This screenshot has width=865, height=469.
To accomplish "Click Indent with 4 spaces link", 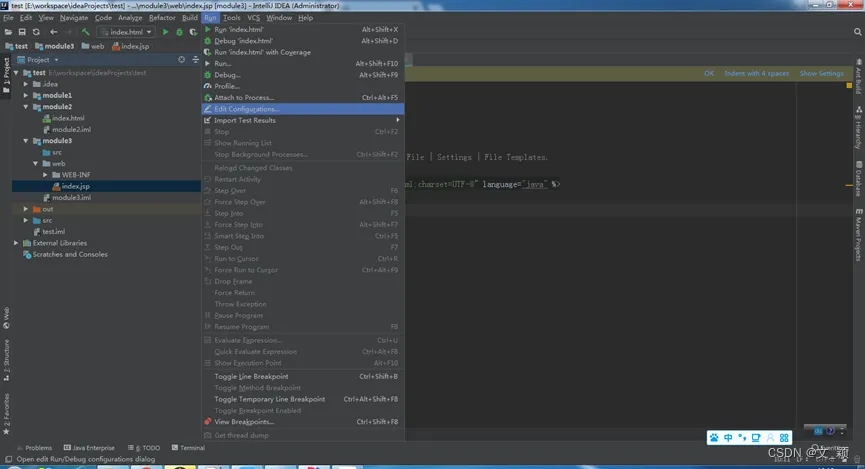I will 757,73.
